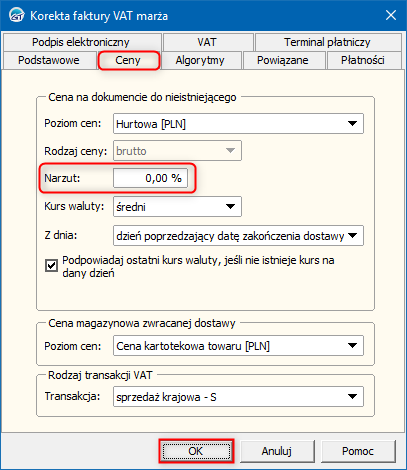This screenshot has width=407, height=470.
Task: Select the Ceny tab
Action: 128,60
